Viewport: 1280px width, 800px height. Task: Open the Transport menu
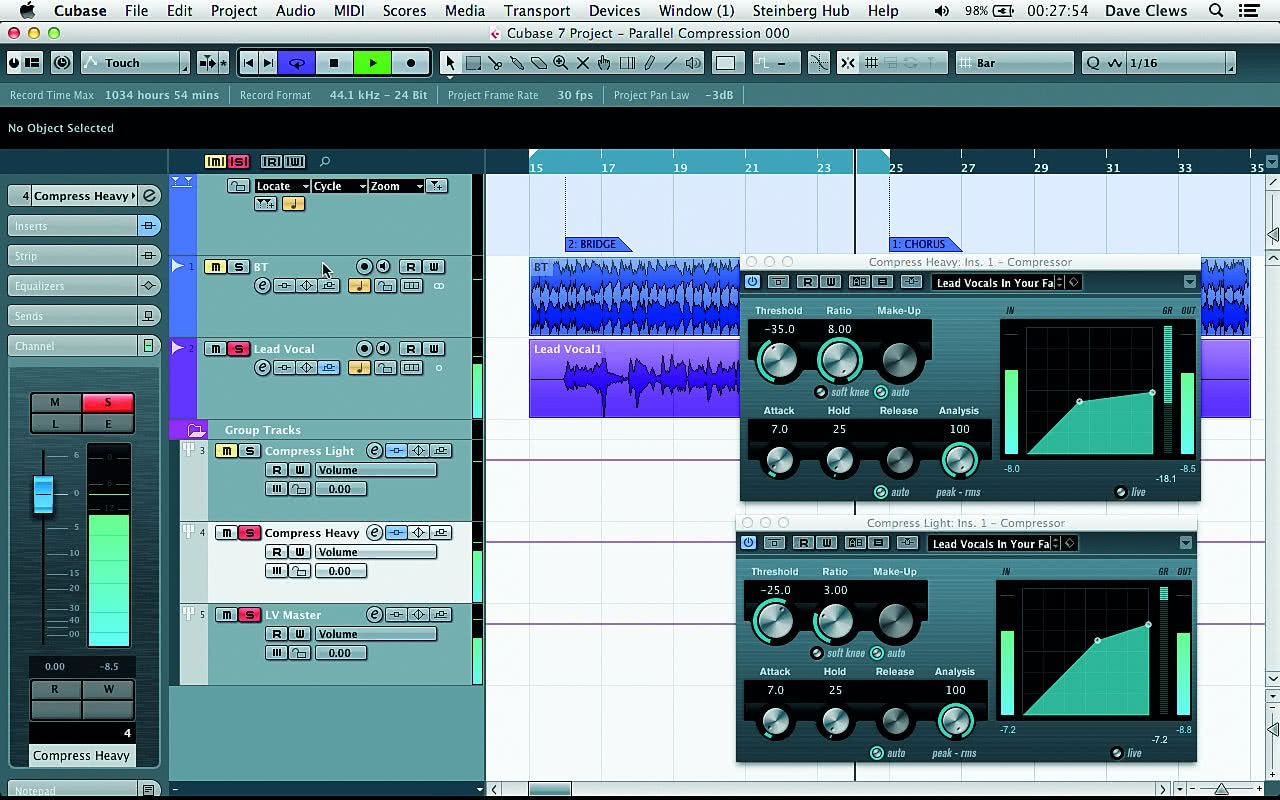pyautogui.click(x=537, y=11)
